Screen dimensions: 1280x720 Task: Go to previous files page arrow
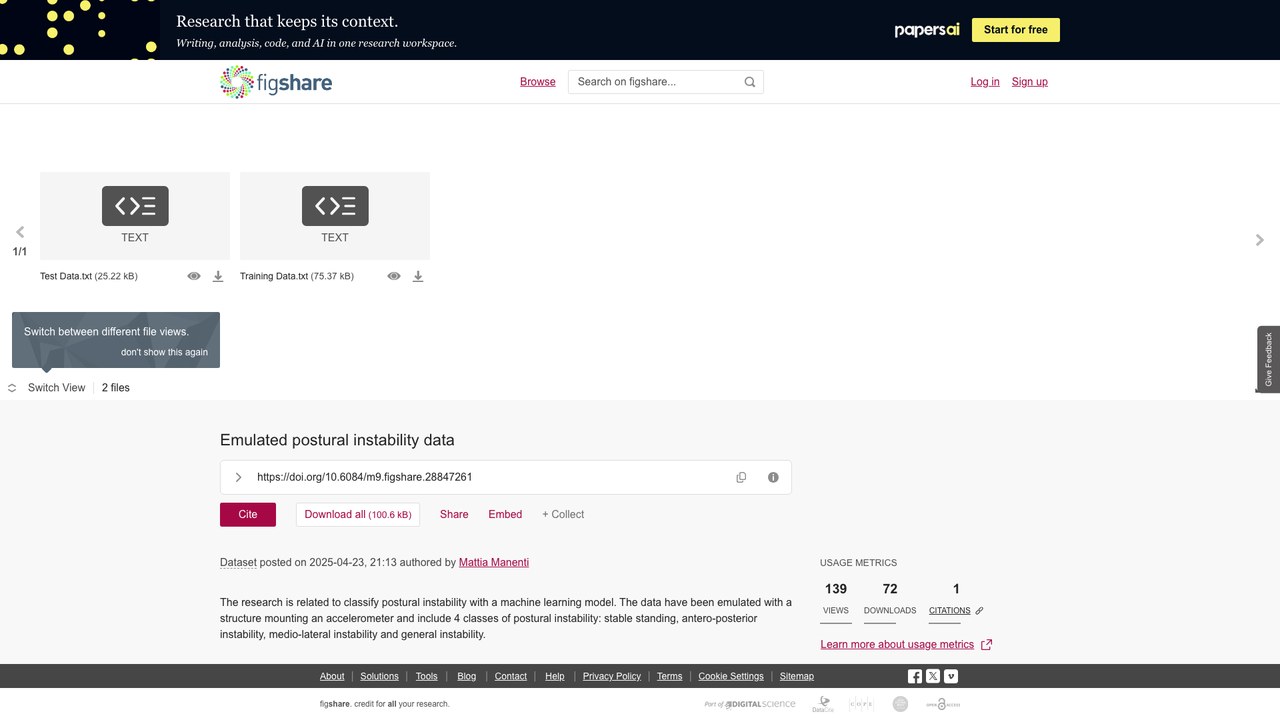(20, 232)
